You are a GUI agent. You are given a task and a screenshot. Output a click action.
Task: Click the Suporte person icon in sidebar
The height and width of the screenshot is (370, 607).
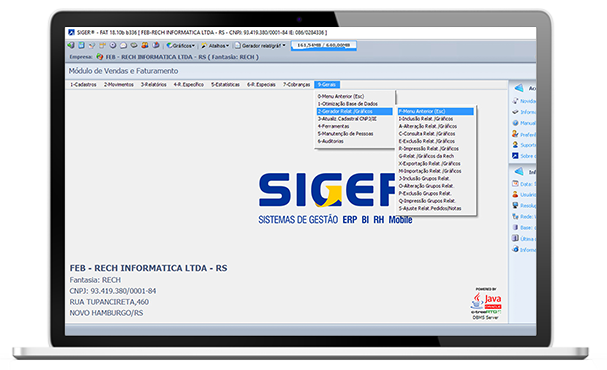click(515, 144)
